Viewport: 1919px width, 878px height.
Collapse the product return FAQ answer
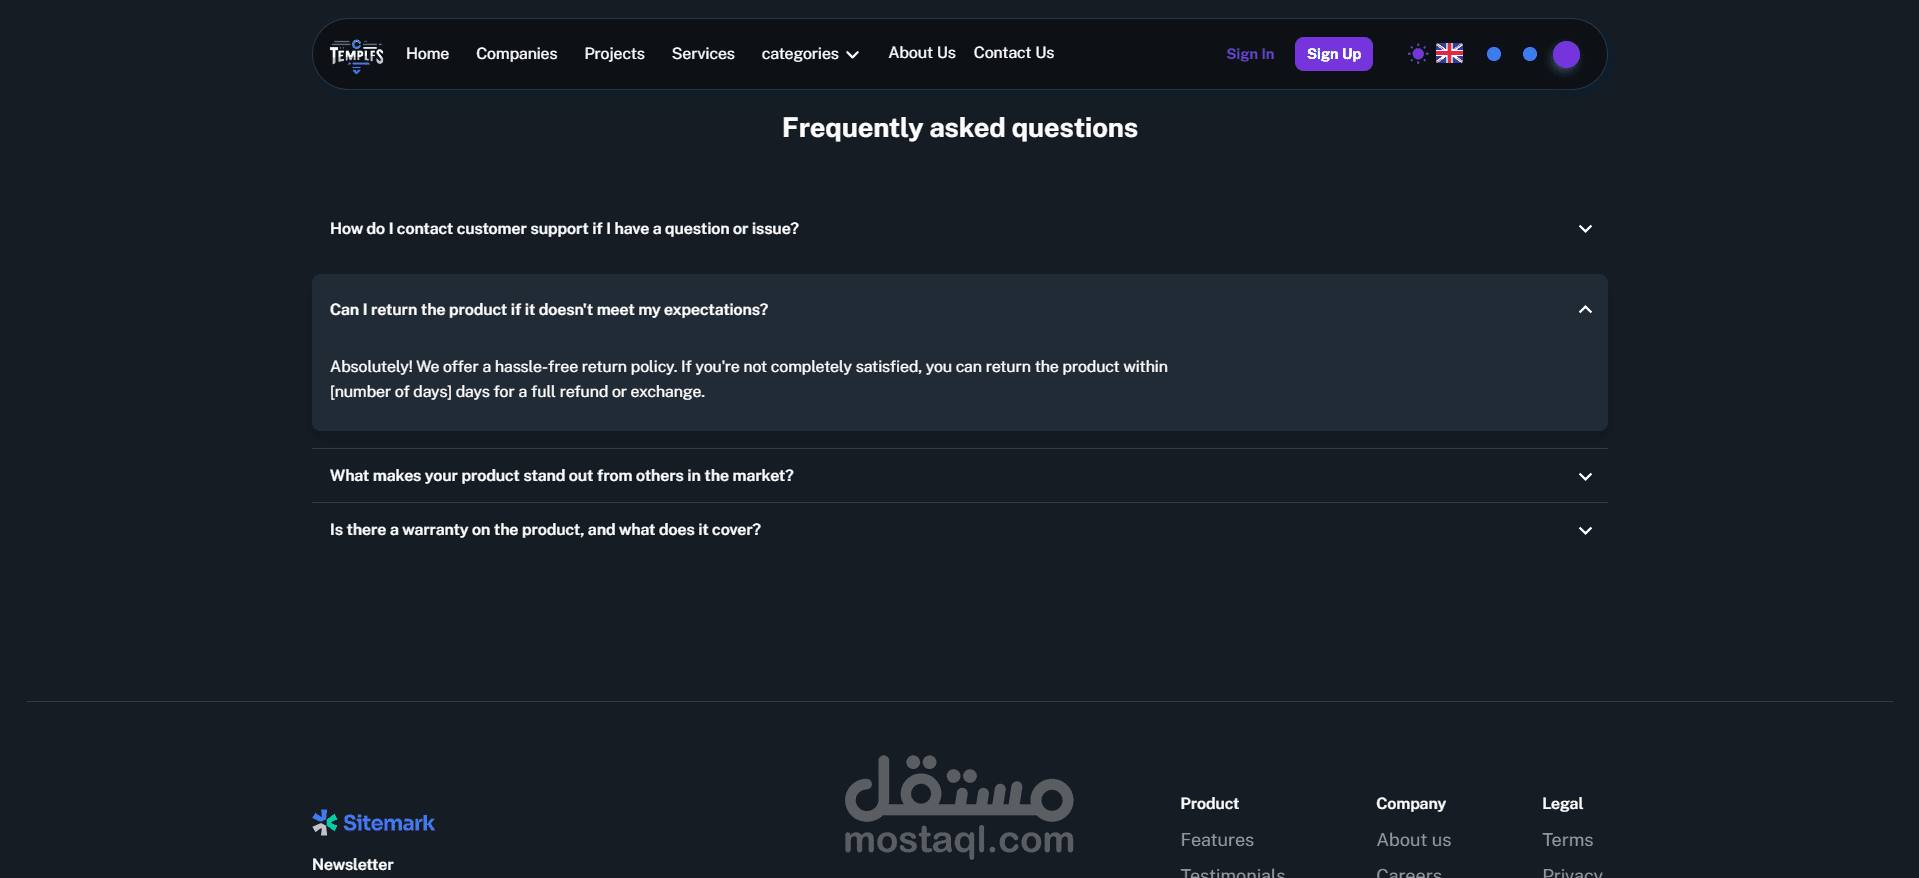click(x=1584, y=310)
